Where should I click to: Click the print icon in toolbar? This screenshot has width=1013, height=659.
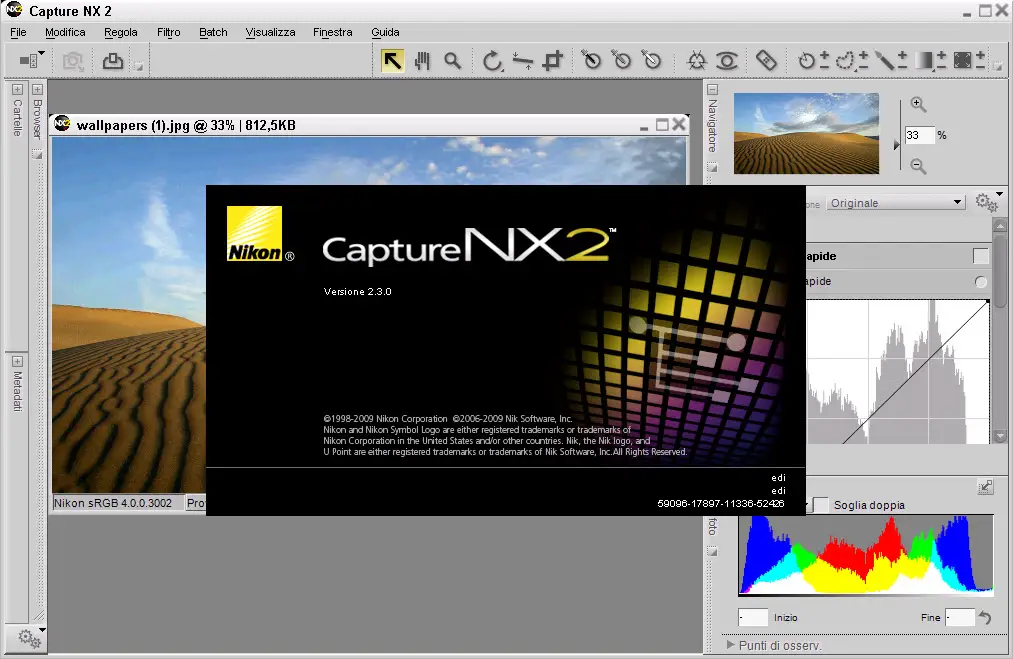113,61
